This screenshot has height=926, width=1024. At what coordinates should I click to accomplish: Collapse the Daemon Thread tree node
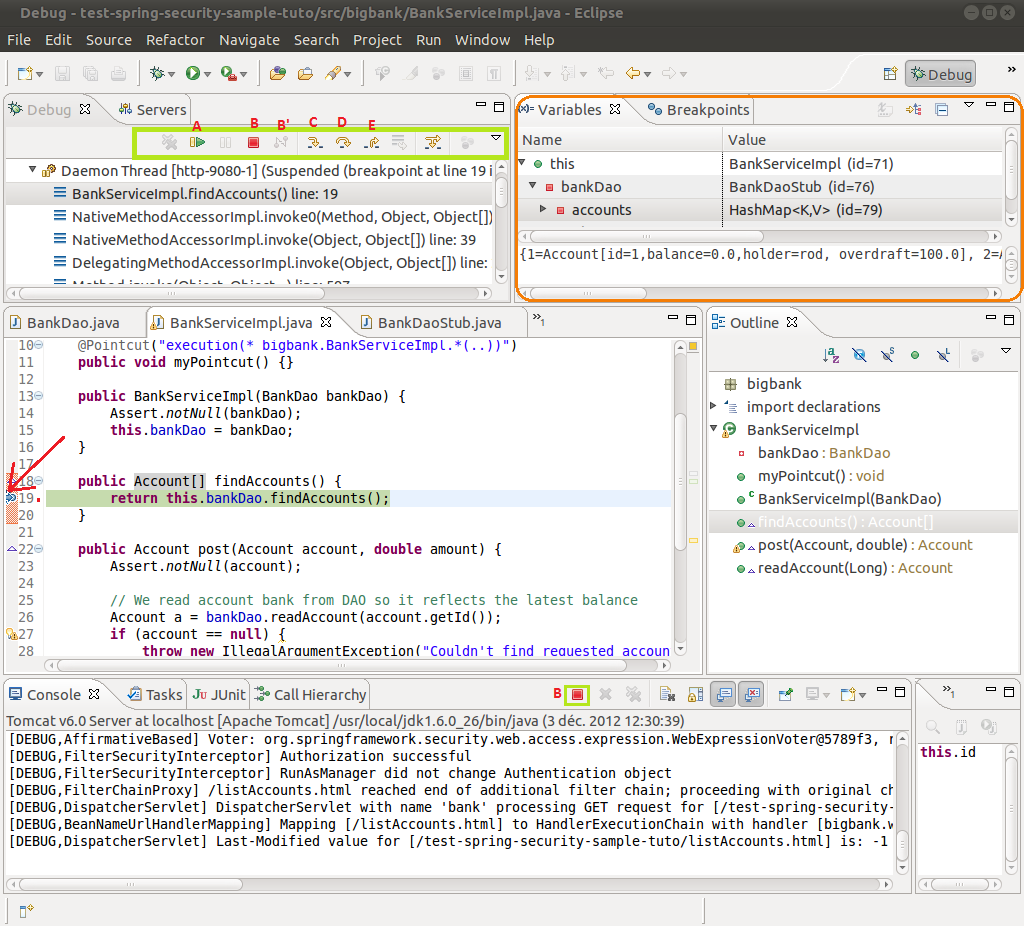tap(33, 171)
